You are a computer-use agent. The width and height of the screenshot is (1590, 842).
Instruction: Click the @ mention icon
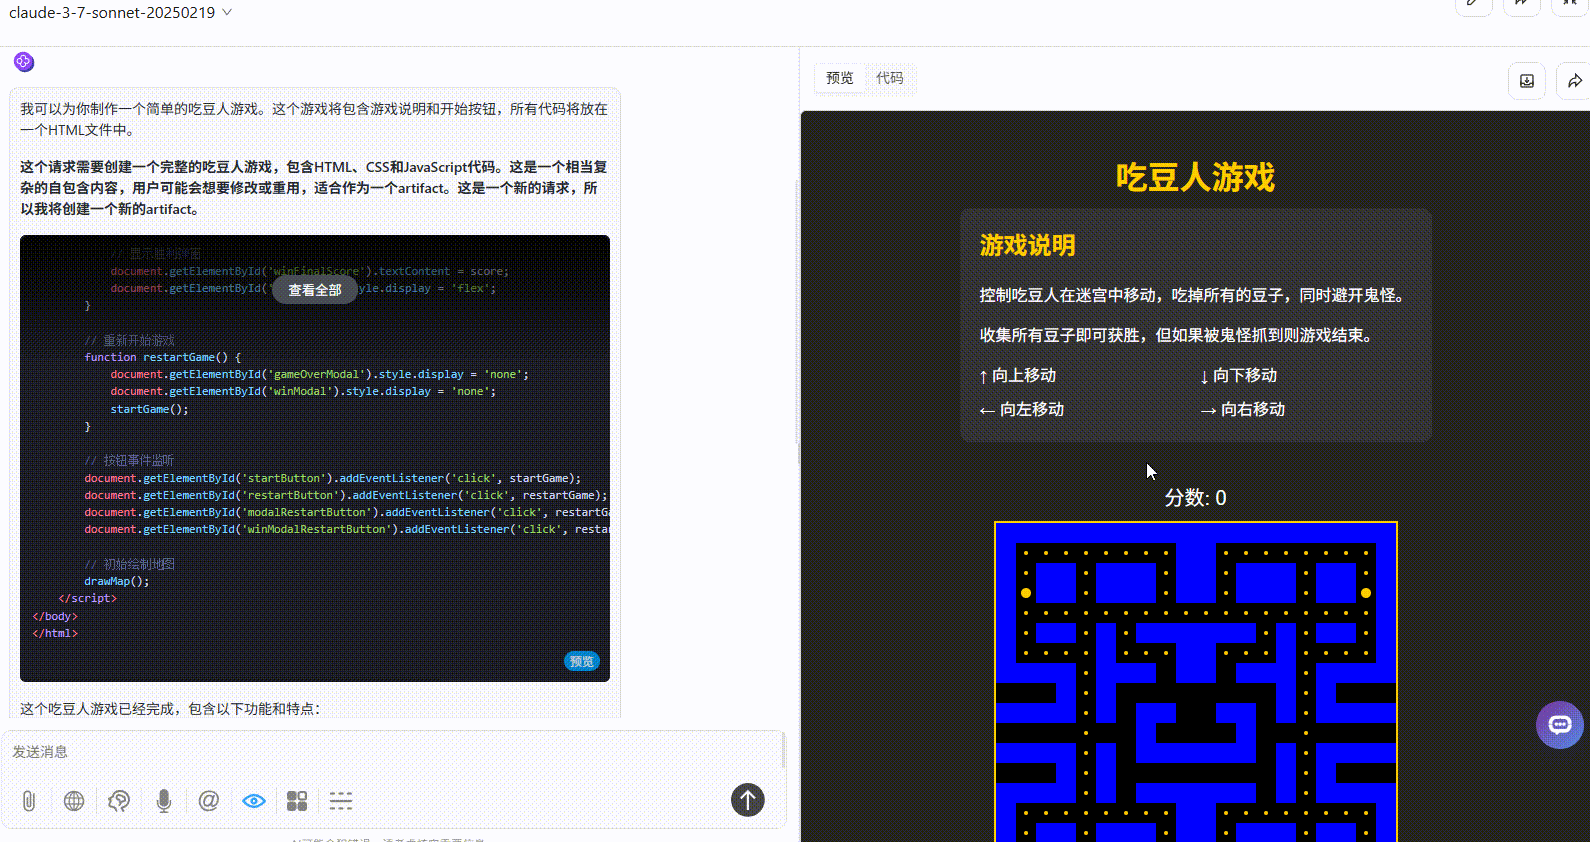209,800
